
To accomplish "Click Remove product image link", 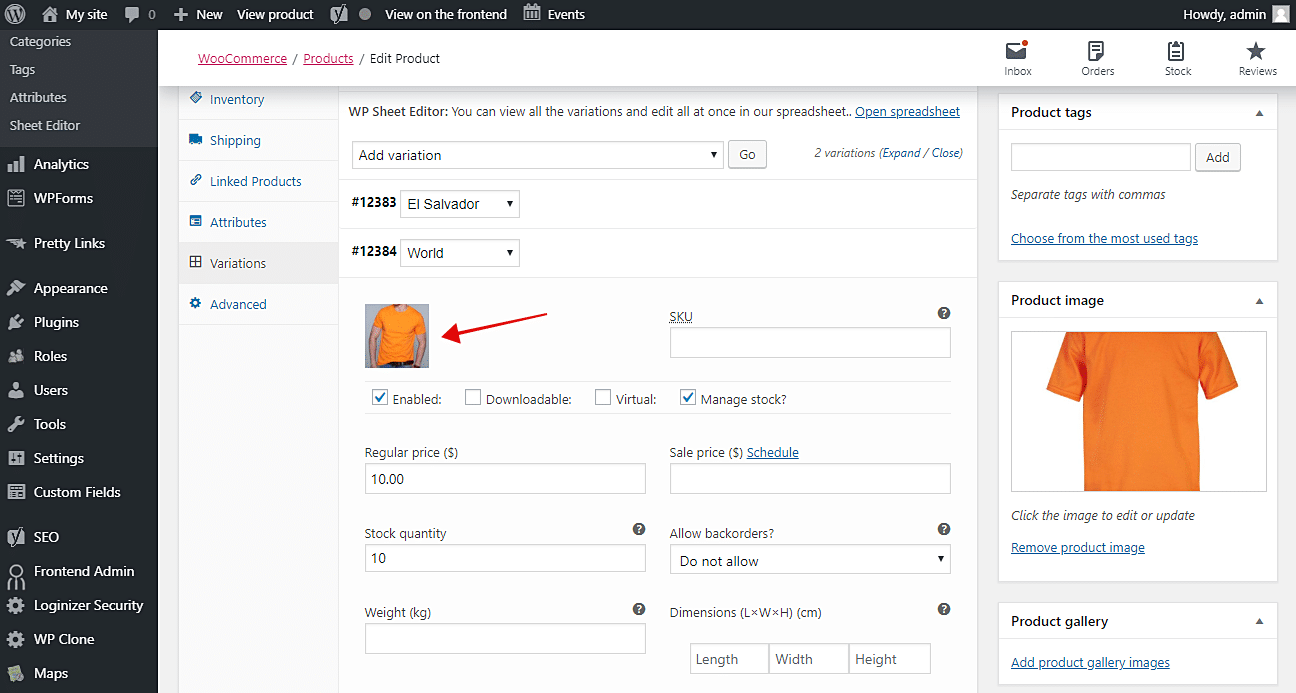I will 1078,548.
